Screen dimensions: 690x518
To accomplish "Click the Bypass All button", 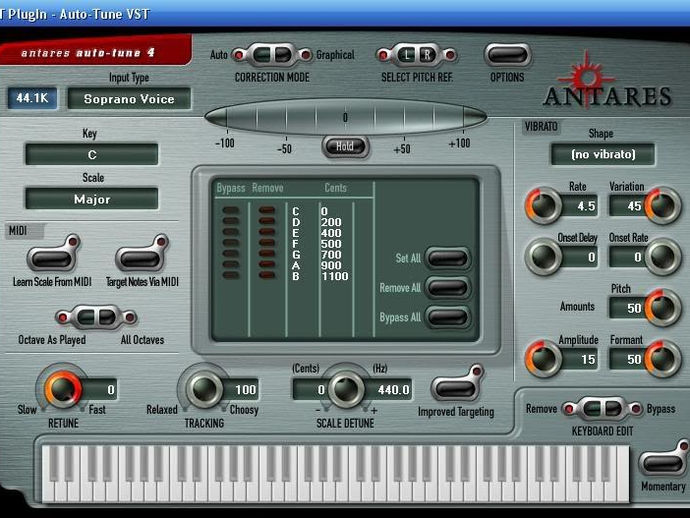I will pyautogui.click(x=448, y=317).
